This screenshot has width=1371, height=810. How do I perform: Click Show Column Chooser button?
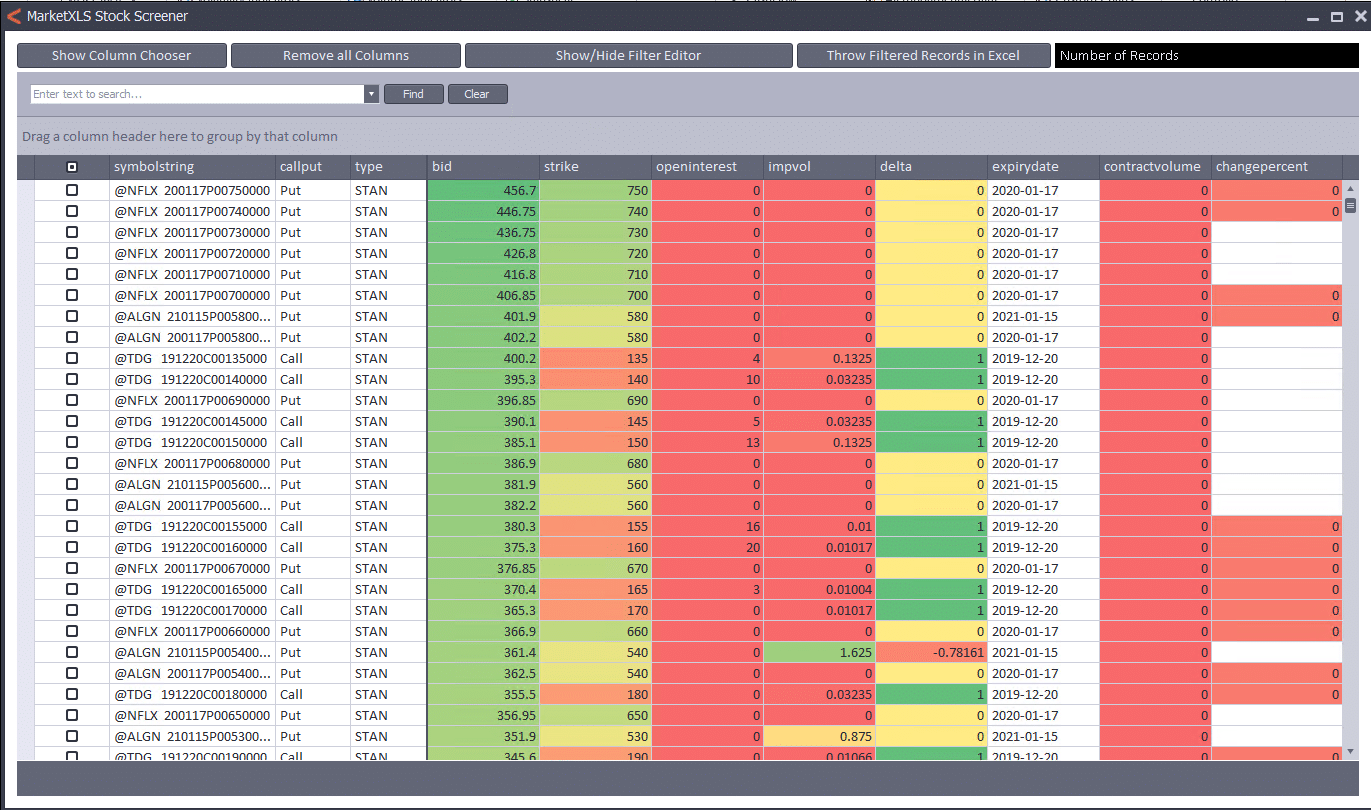(122, 56)
